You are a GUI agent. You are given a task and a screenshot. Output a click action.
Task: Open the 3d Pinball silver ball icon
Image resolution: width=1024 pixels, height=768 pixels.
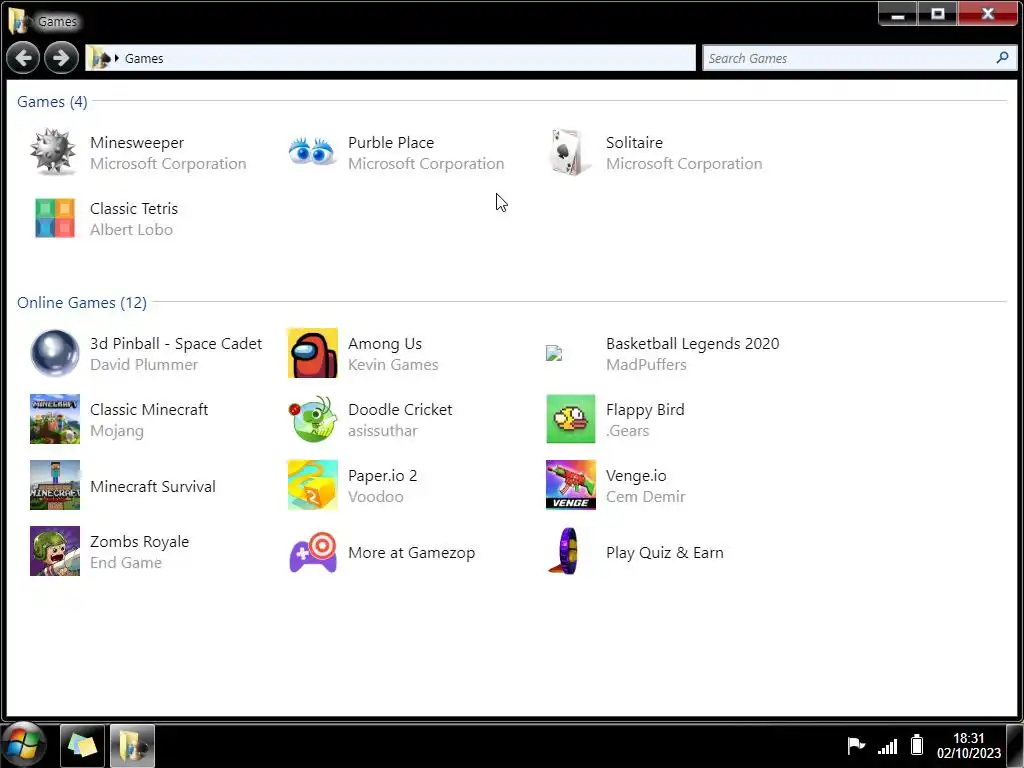pyautogui.click(x=55, y=353)
